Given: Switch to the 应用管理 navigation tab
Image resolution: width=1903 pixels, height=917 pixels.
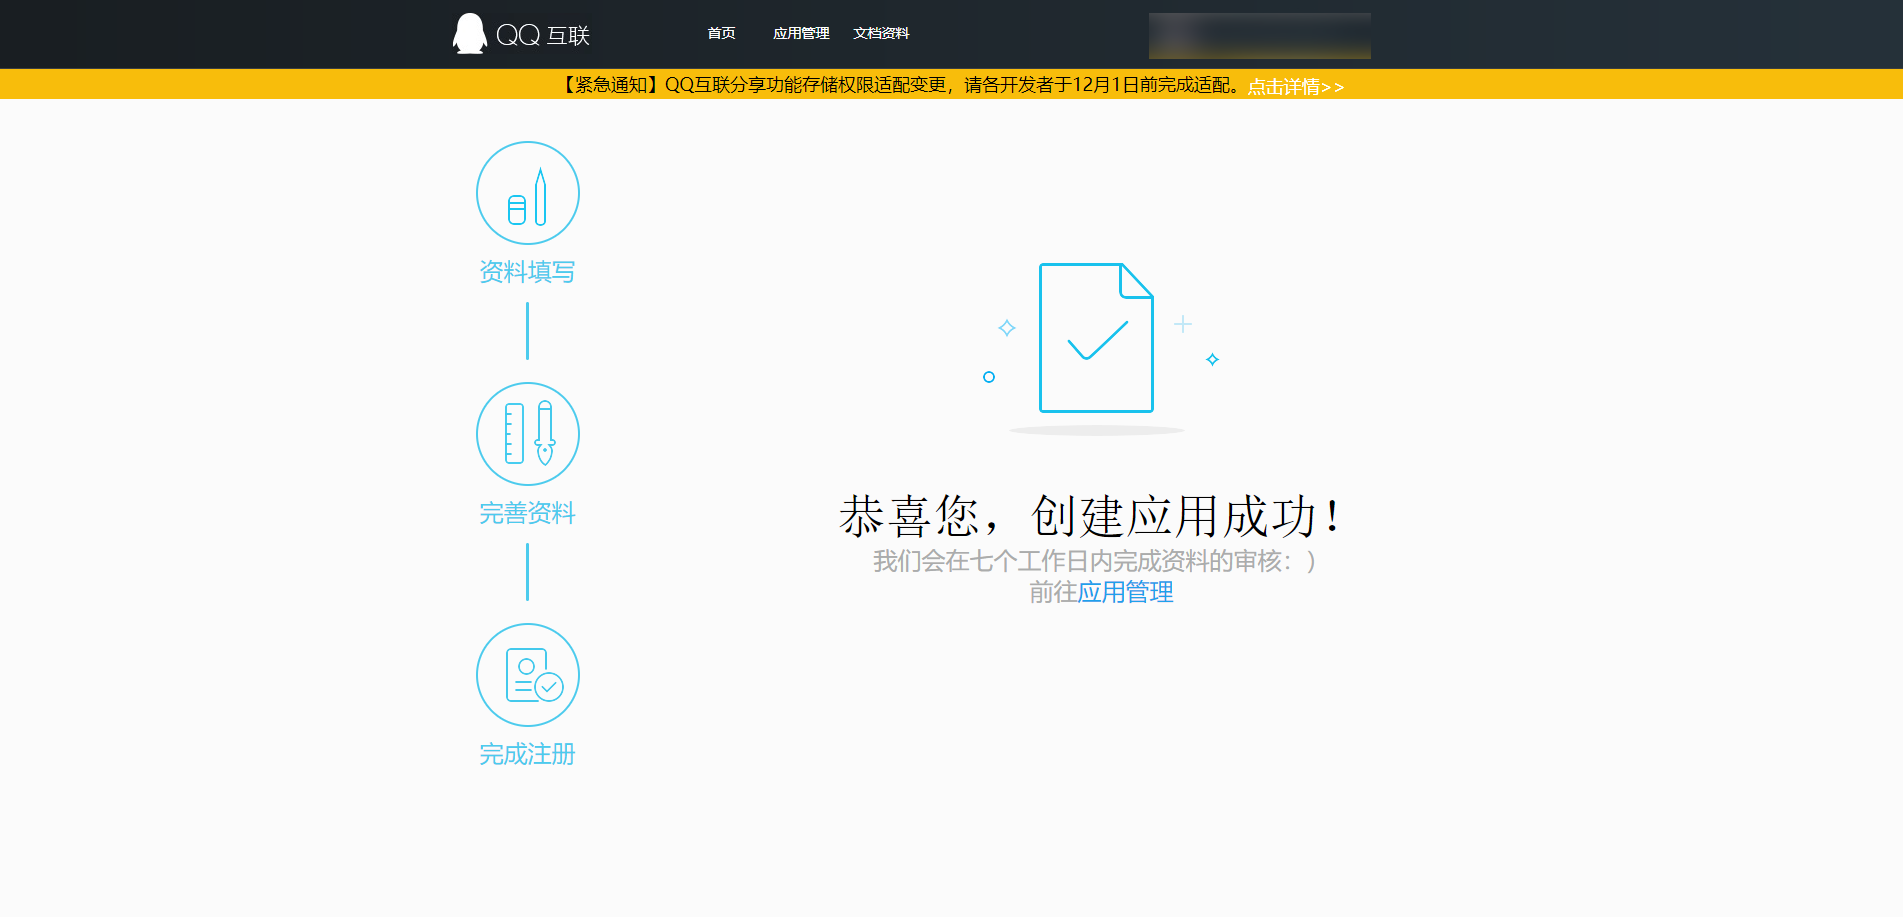Looking at the screenshot, I should click(x=802, y=33).
